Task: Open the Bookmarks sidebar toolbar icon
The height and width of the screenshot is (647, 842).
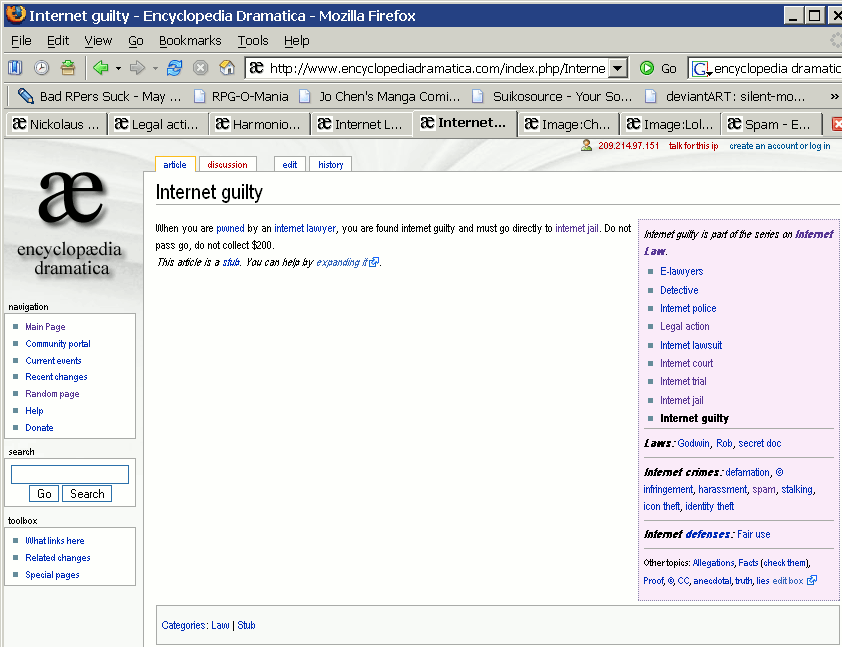Action: click(x=15, y=68)
